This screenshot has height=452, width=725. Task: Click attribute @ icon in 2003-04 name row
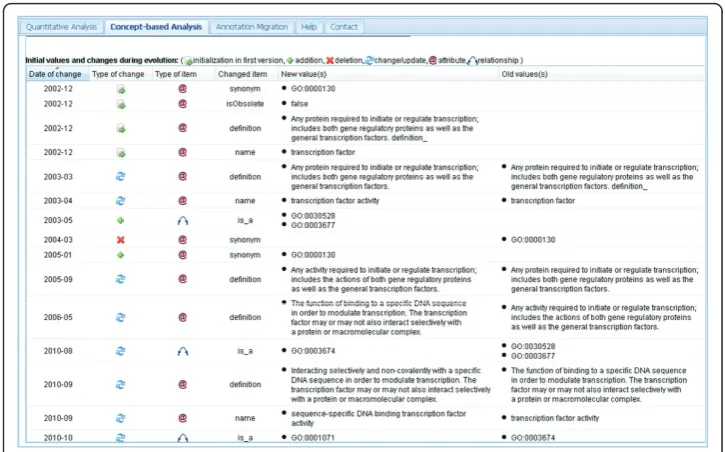(183, 201)
